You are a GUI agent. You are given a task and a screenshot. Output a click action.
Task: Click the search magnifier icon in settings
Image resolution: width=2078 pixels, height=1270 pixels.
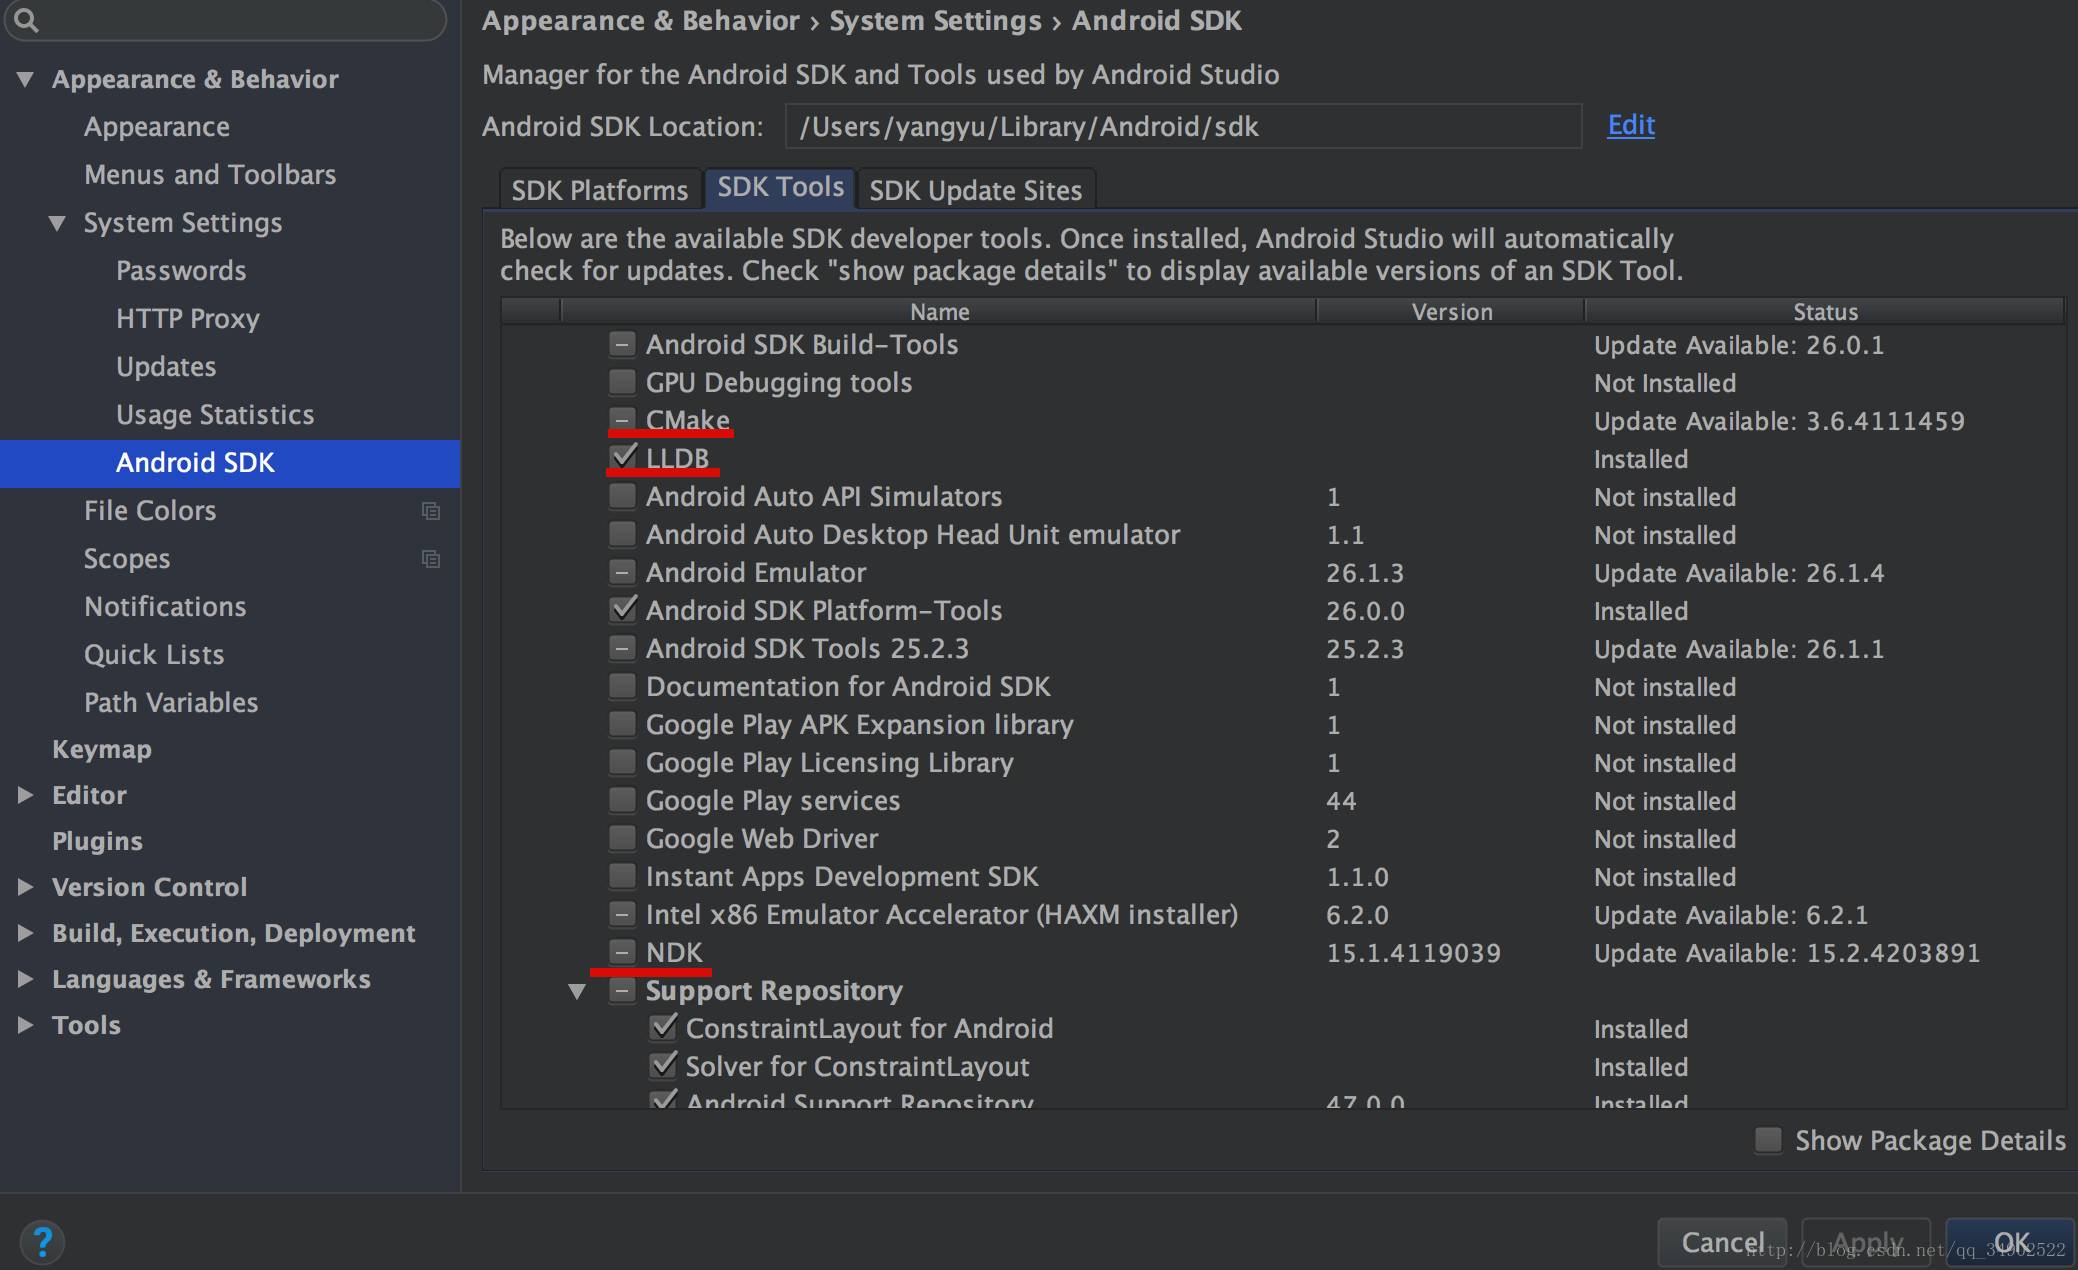pyautogui.click(x=27, y=19)
